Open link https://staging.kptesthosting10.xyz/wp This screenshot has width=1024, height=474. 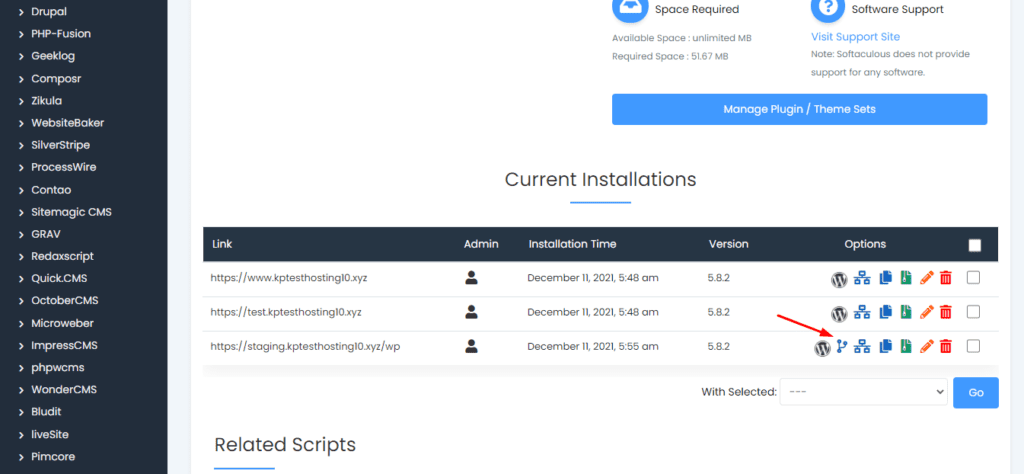point(305,347)
